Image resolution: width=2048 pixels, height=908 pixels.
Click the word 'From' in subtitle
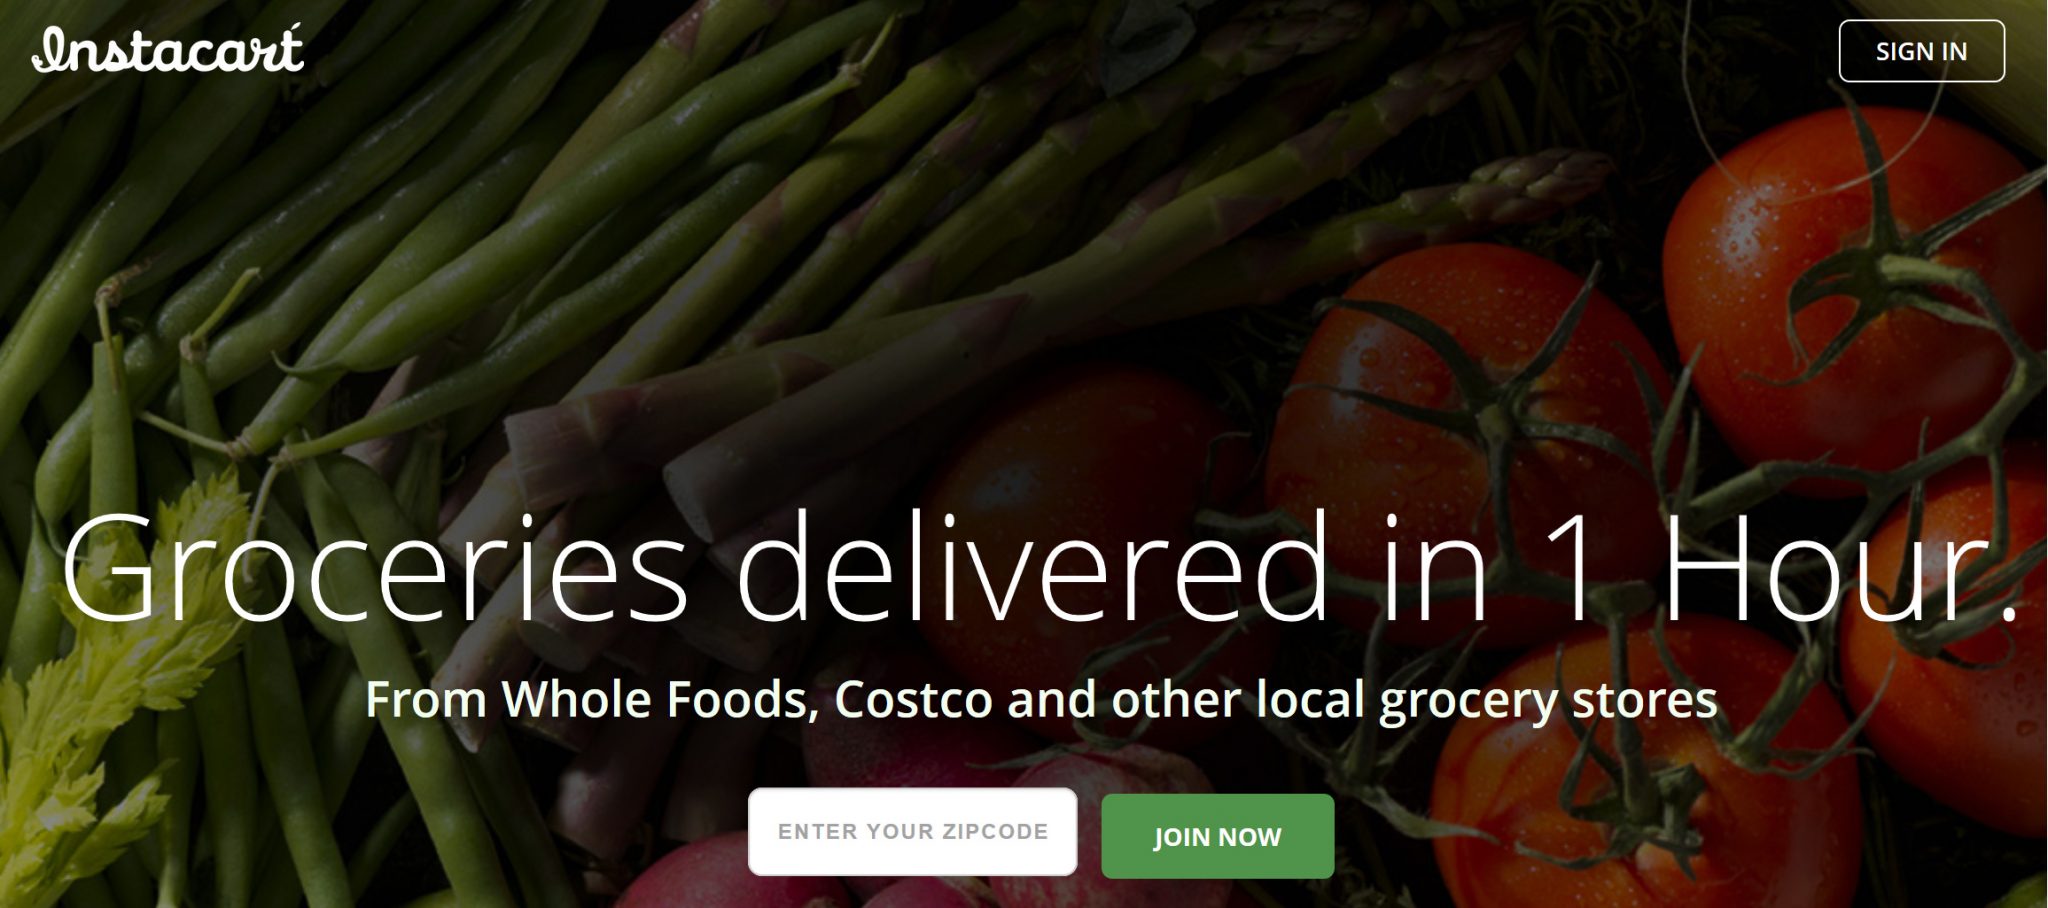point(426,699)
